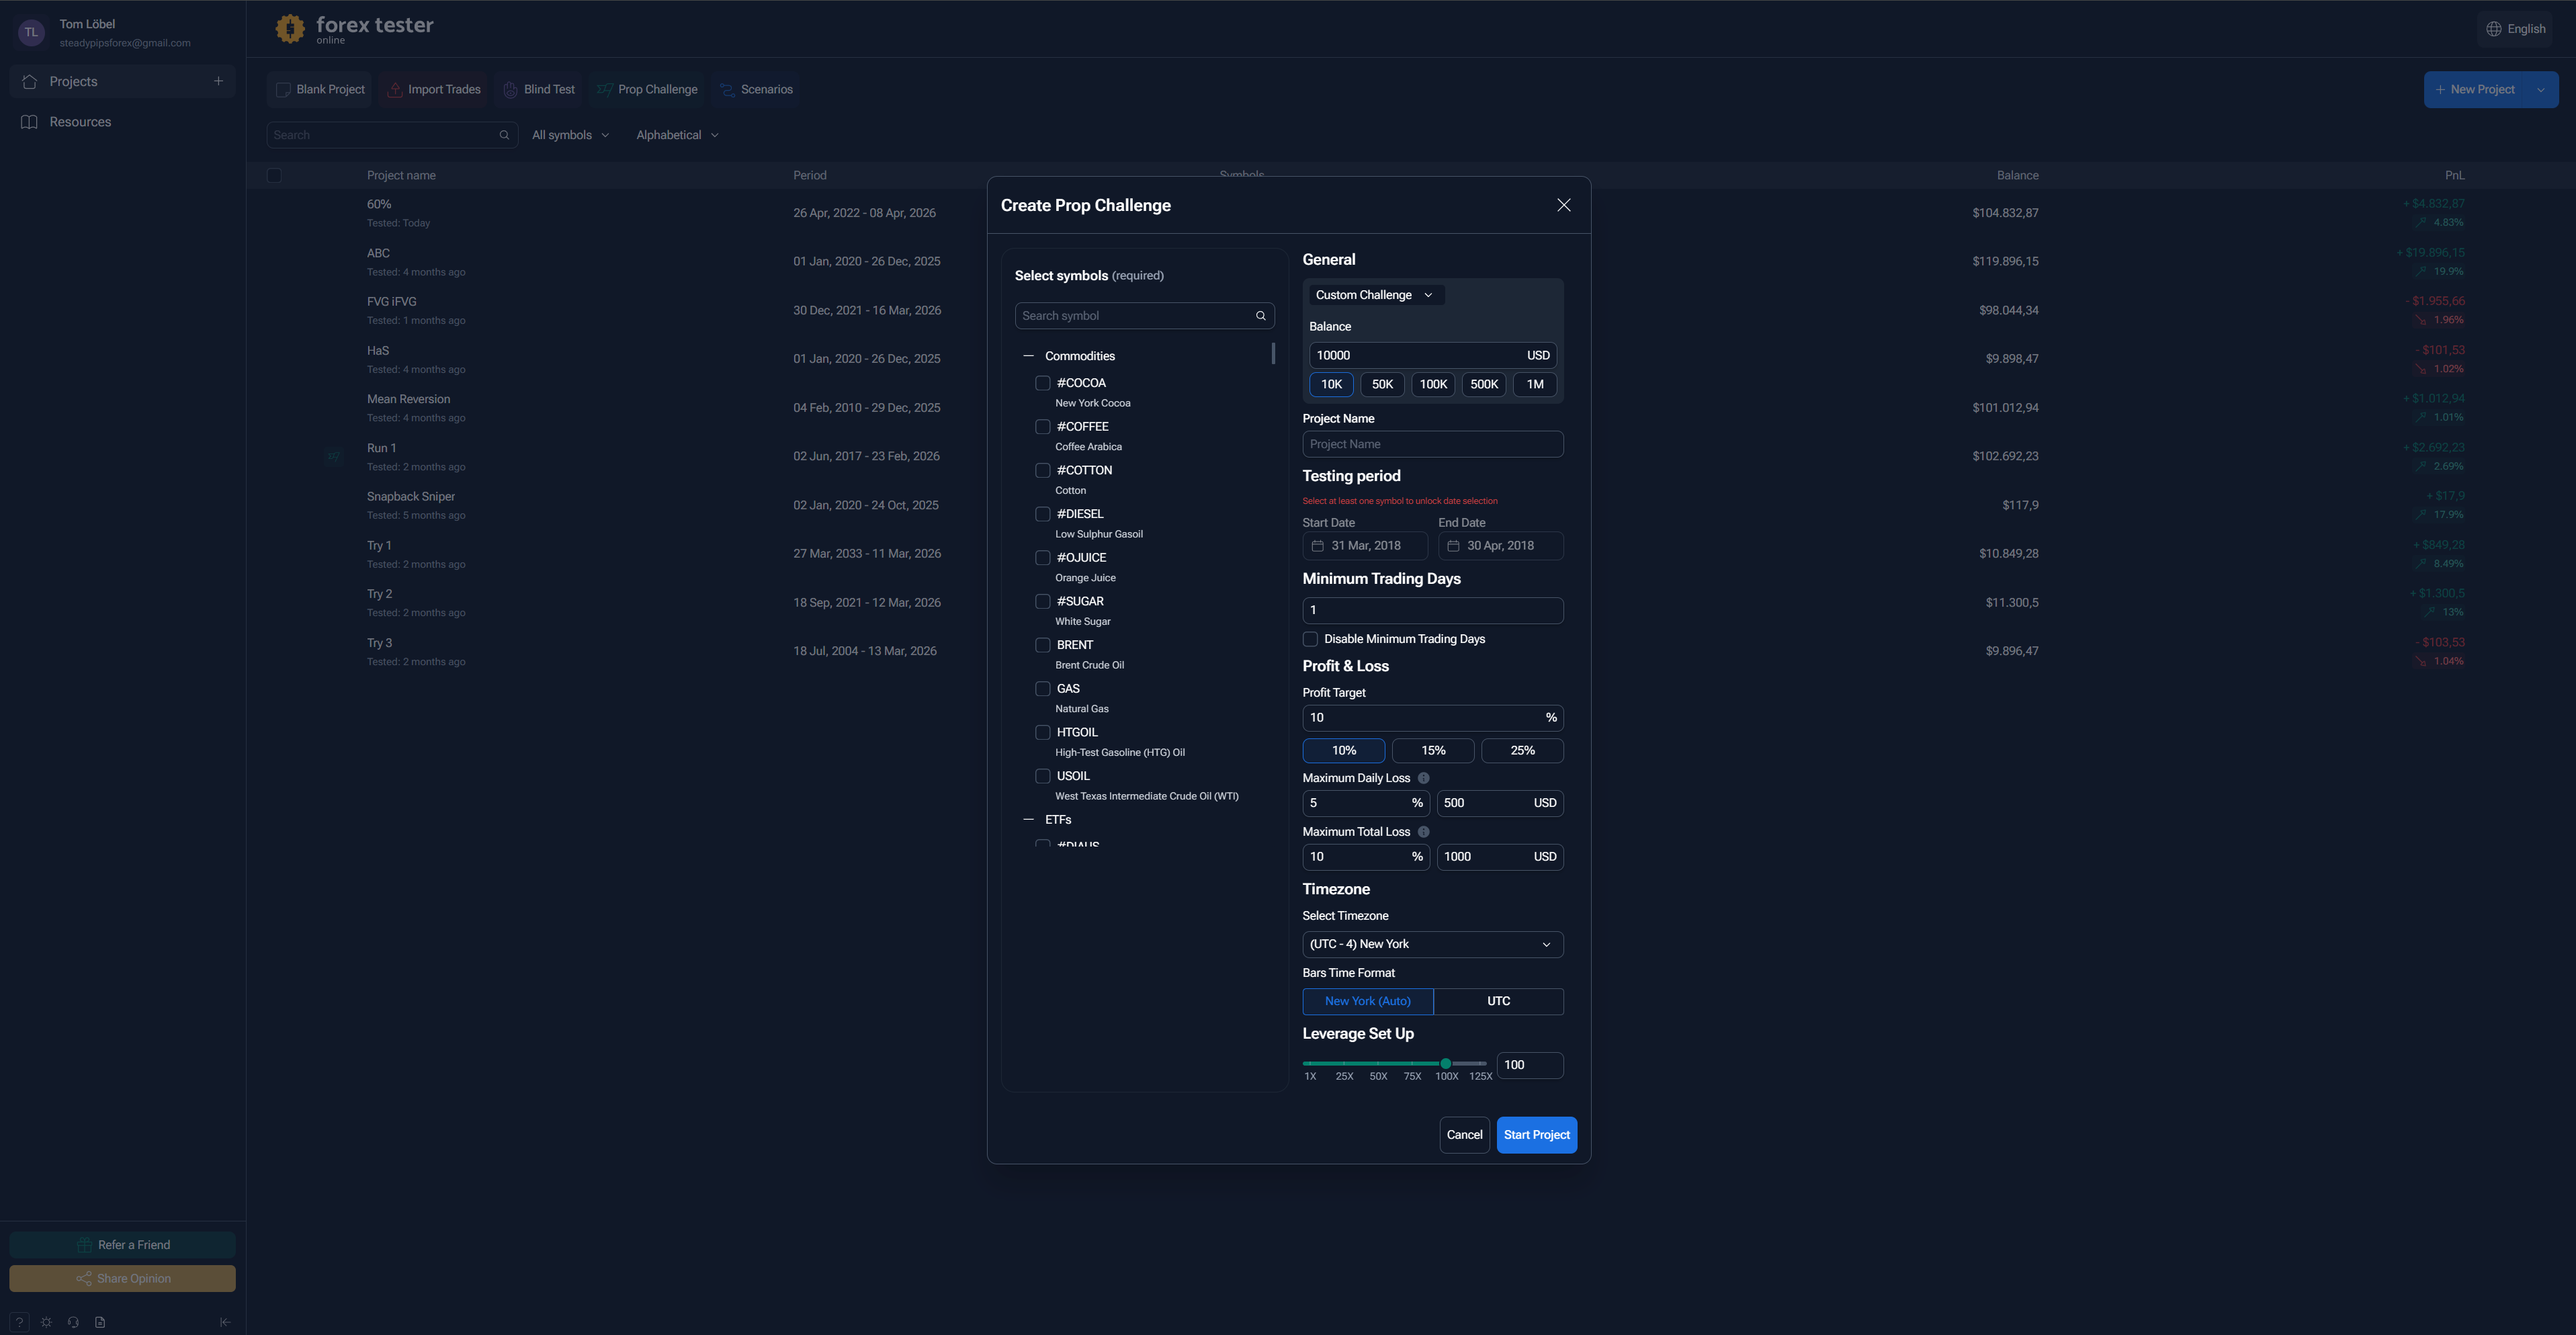
Task: Select UTC bars time format
Action: click(1498, 1001)
